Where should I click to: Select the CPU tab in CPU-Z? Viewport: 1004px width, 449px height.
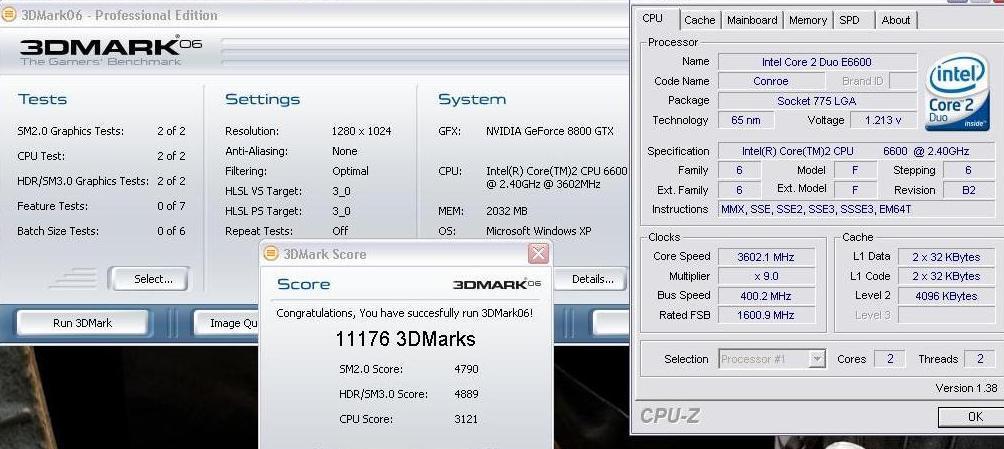(x=652, y=19)
